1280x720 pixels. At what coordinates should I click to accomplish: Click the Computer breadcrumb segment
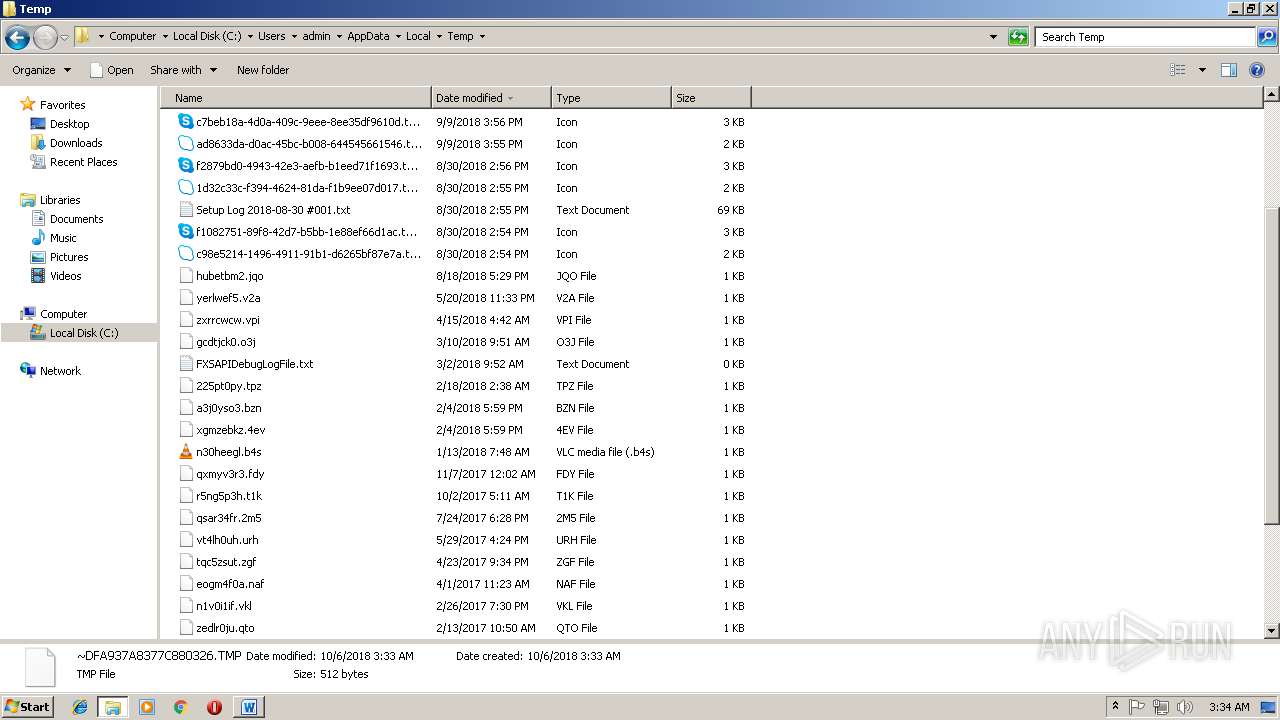(x=132, y=36)
